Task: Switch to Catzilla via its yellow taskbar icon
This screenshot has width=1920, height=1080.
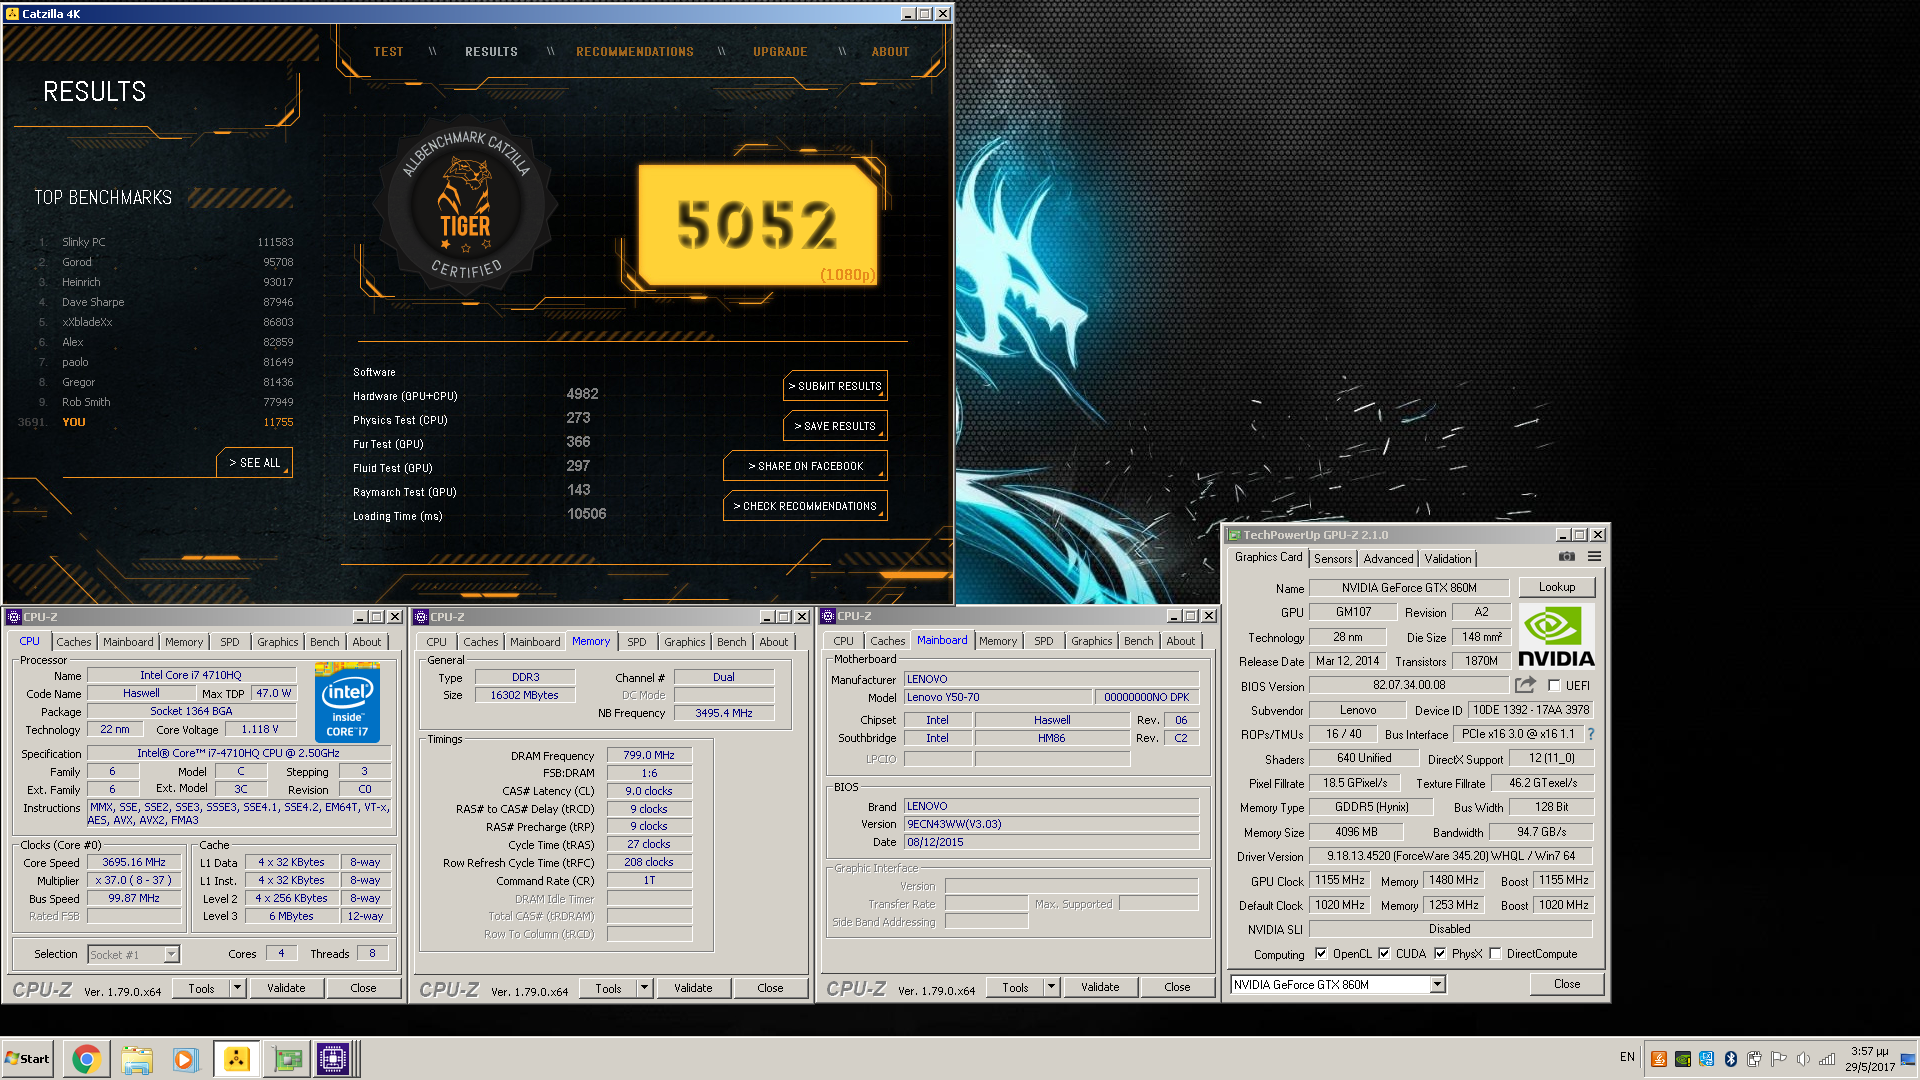Action: pyautogui.click(x=237, y=1059)
